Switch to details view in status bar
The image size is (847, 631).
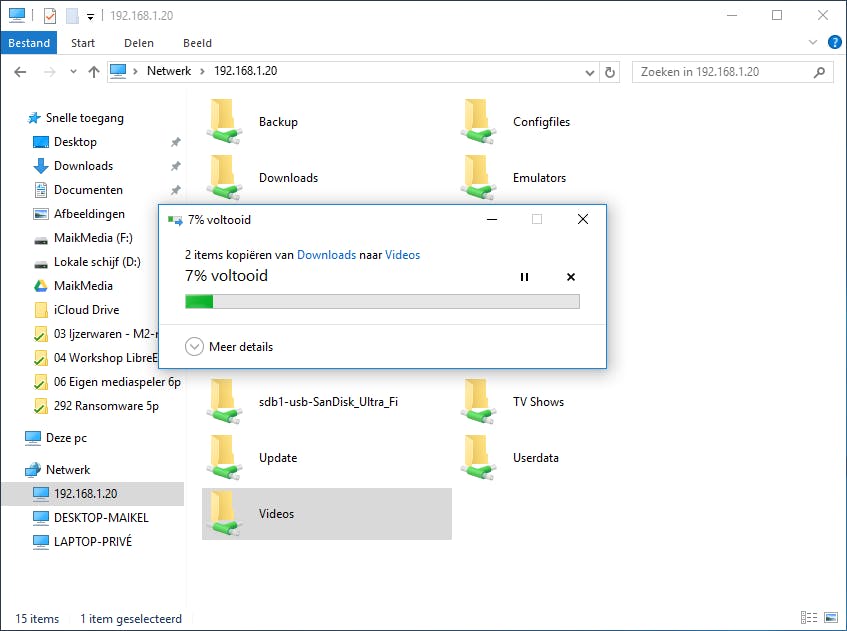click(809, 617)
